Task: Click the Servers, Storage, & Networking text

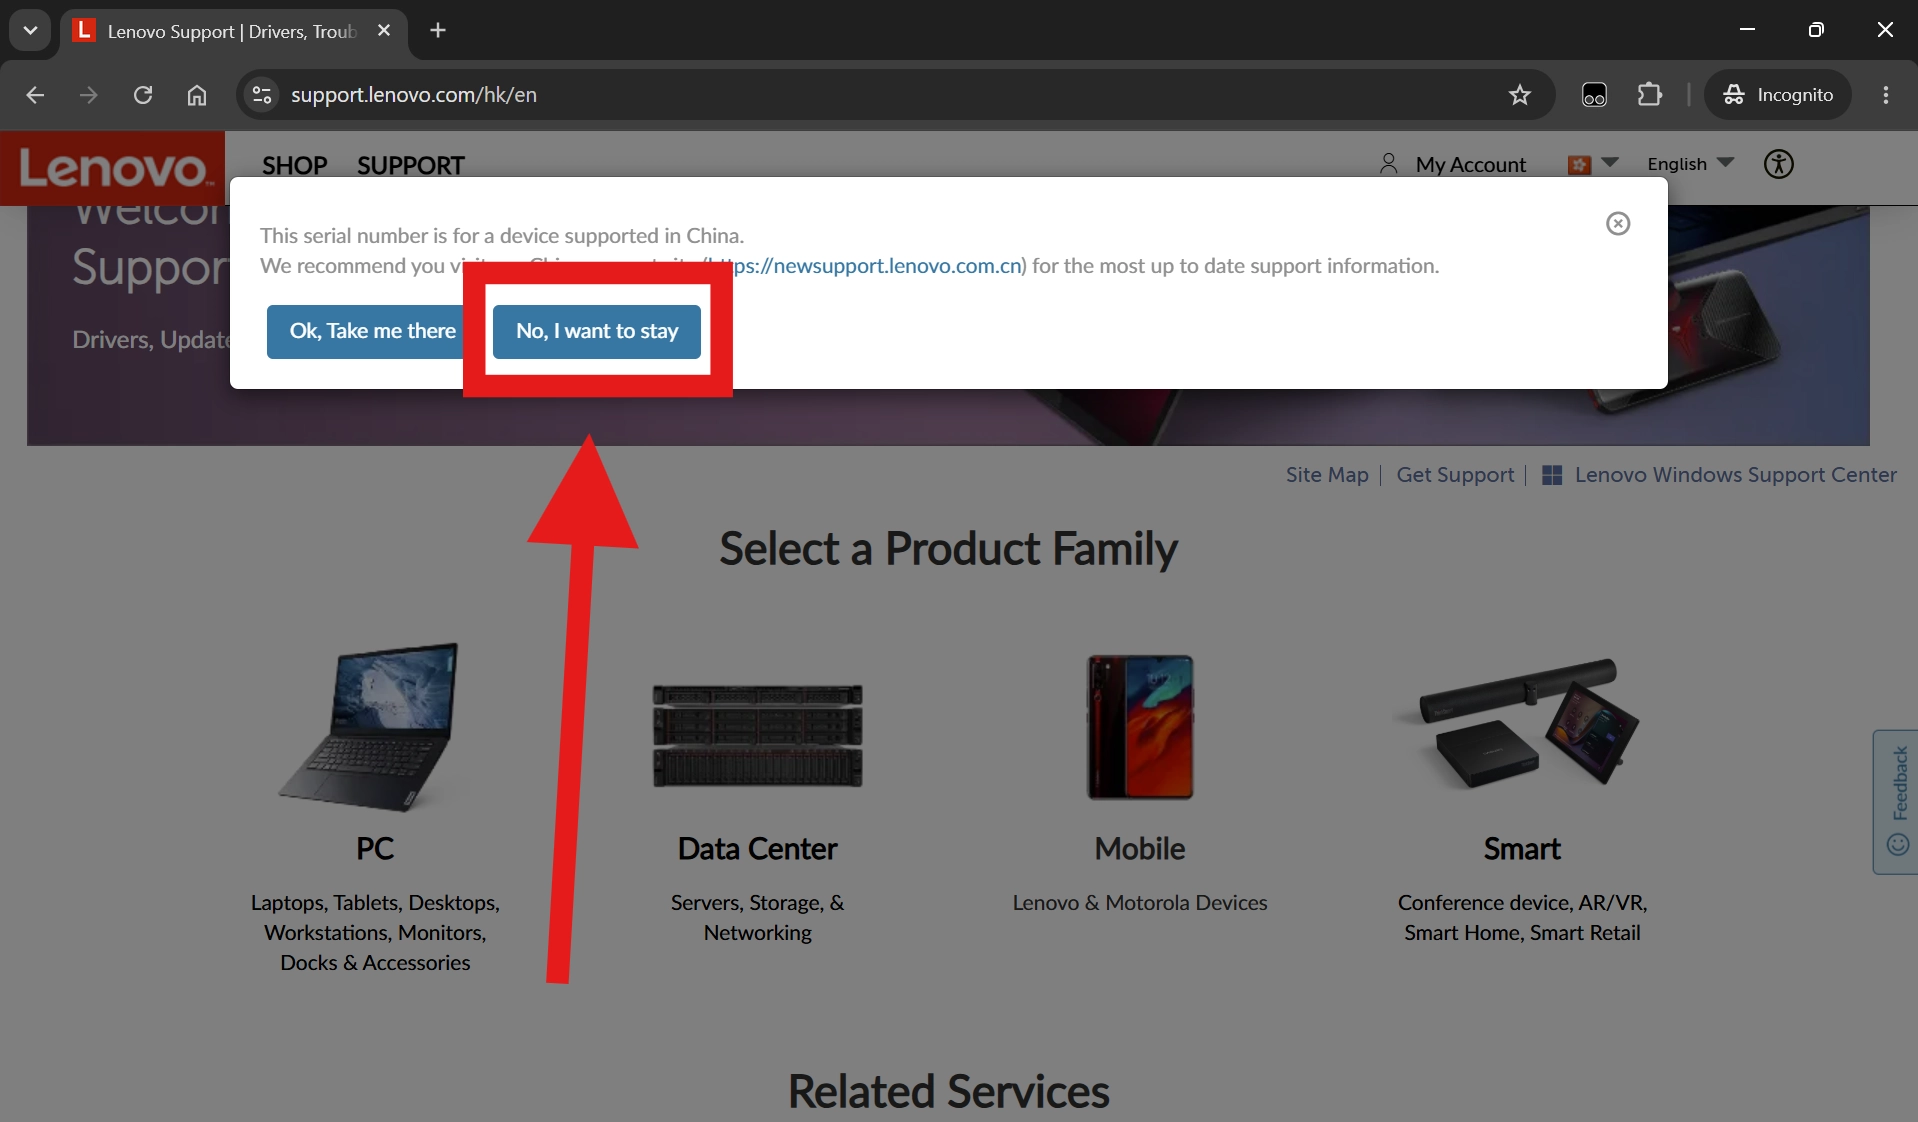Action: (757, 918)
